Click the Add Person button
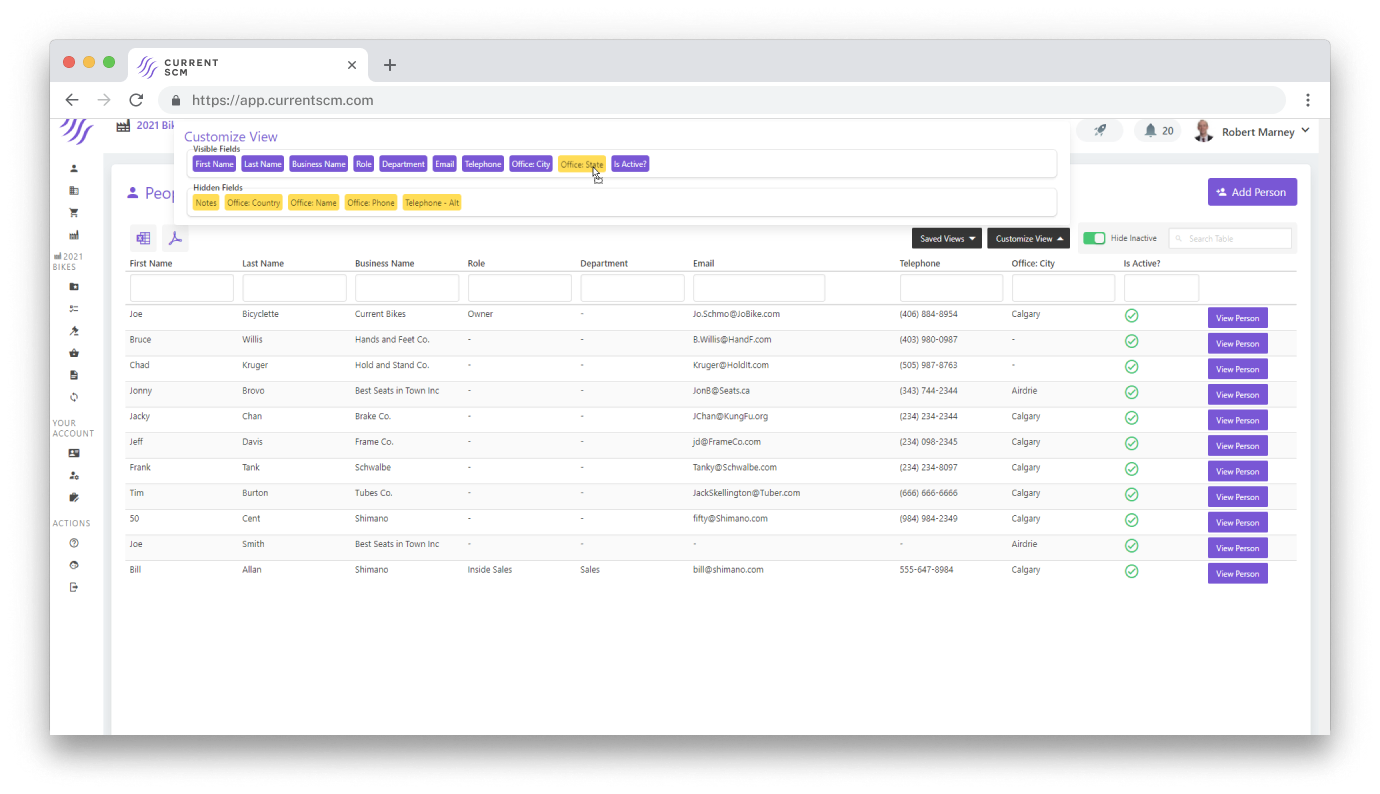The height and width of the screenshot is (794, 1380). pyautogui.click(x=1252, y=192)
